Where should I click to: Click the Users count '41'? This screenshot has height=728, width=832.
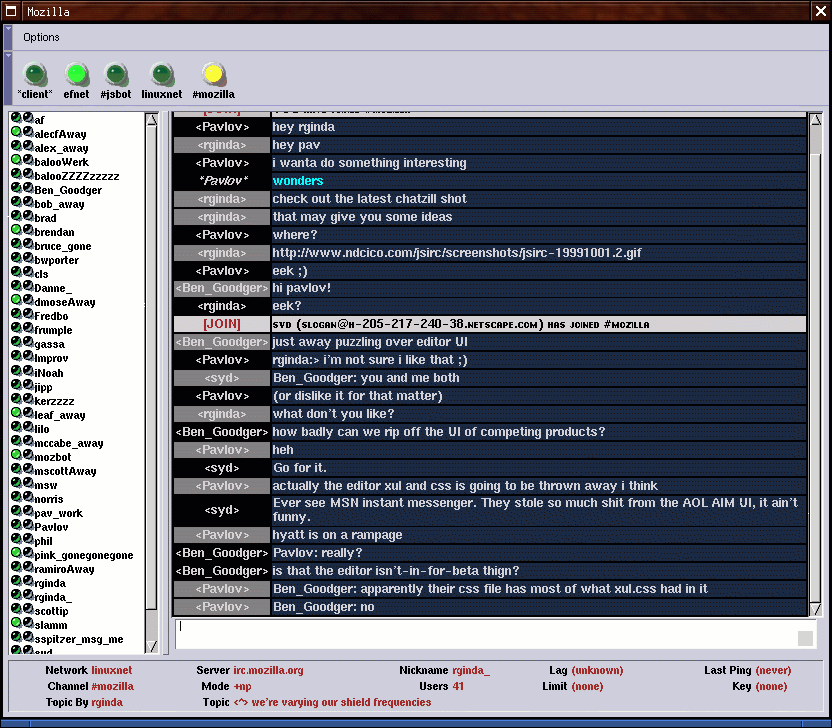coord(458,686)
